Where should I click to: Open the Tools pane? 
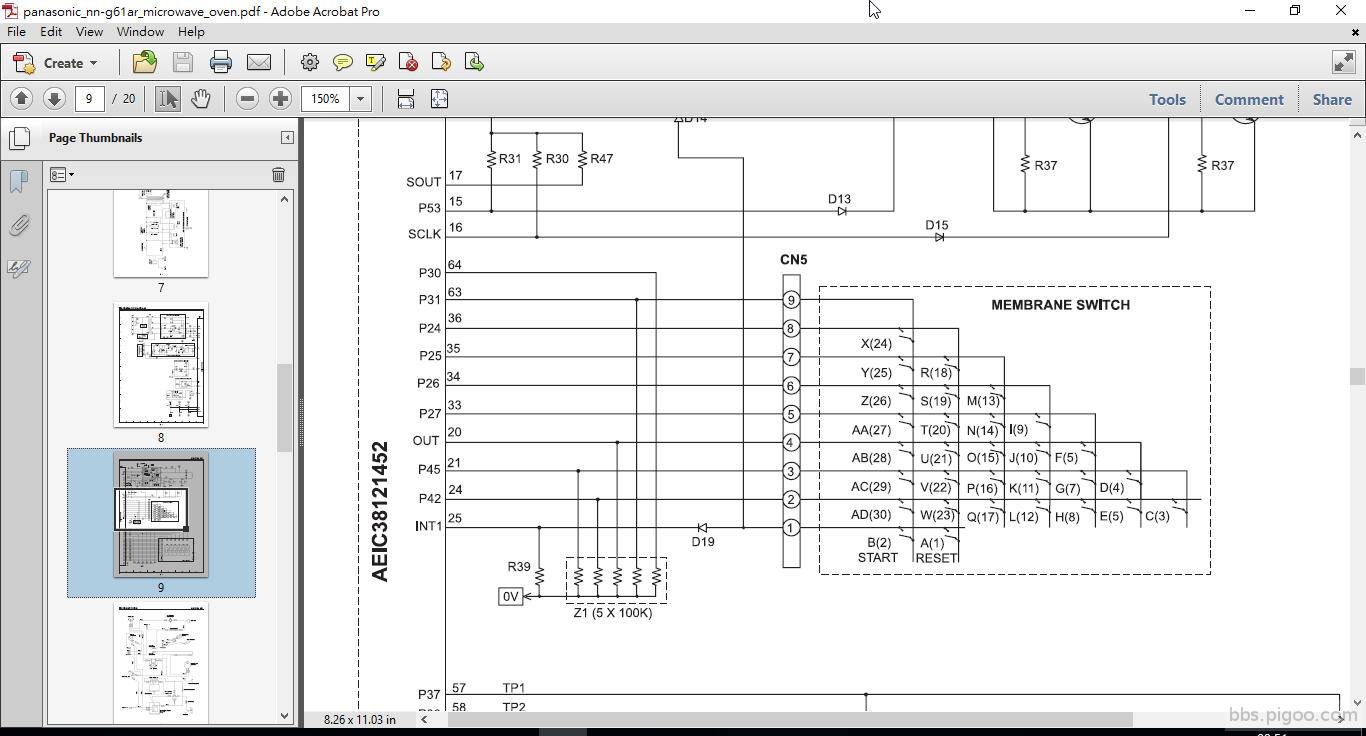(1167, 99)
